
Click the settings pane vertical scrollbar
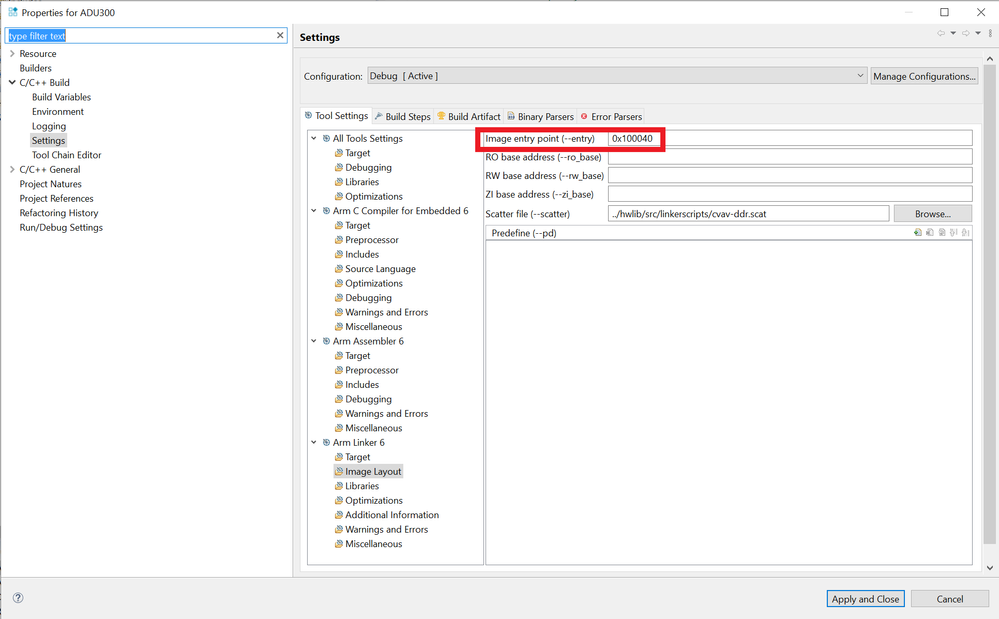(989, 304)
